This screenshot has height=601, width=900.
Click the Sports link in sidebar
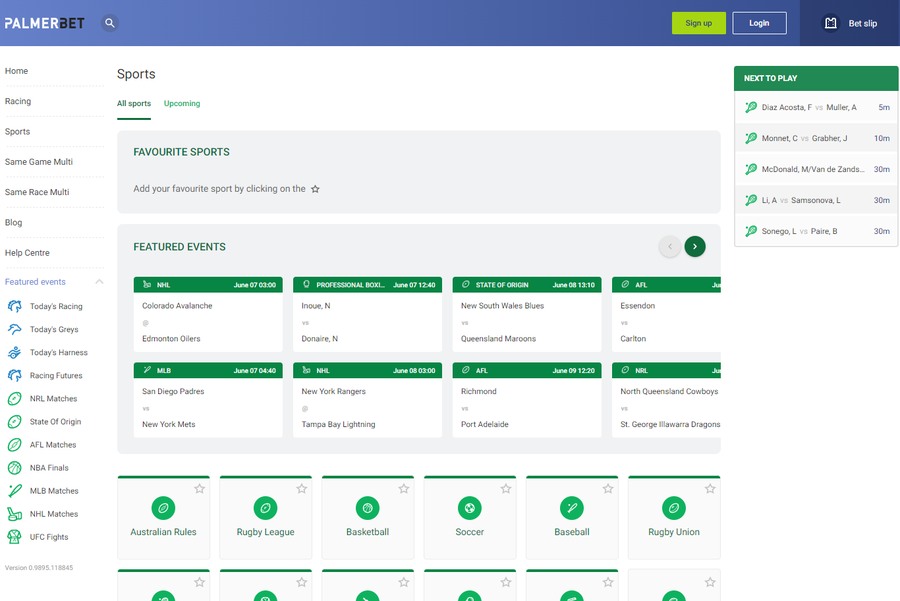pos(17,131)
